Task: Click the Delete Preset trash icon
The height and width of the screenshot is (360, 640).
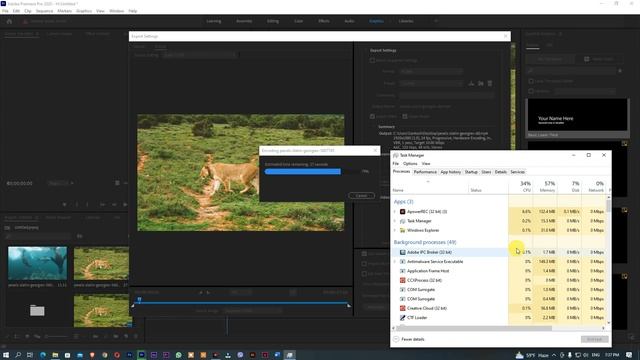Action: tap(490, 83)
